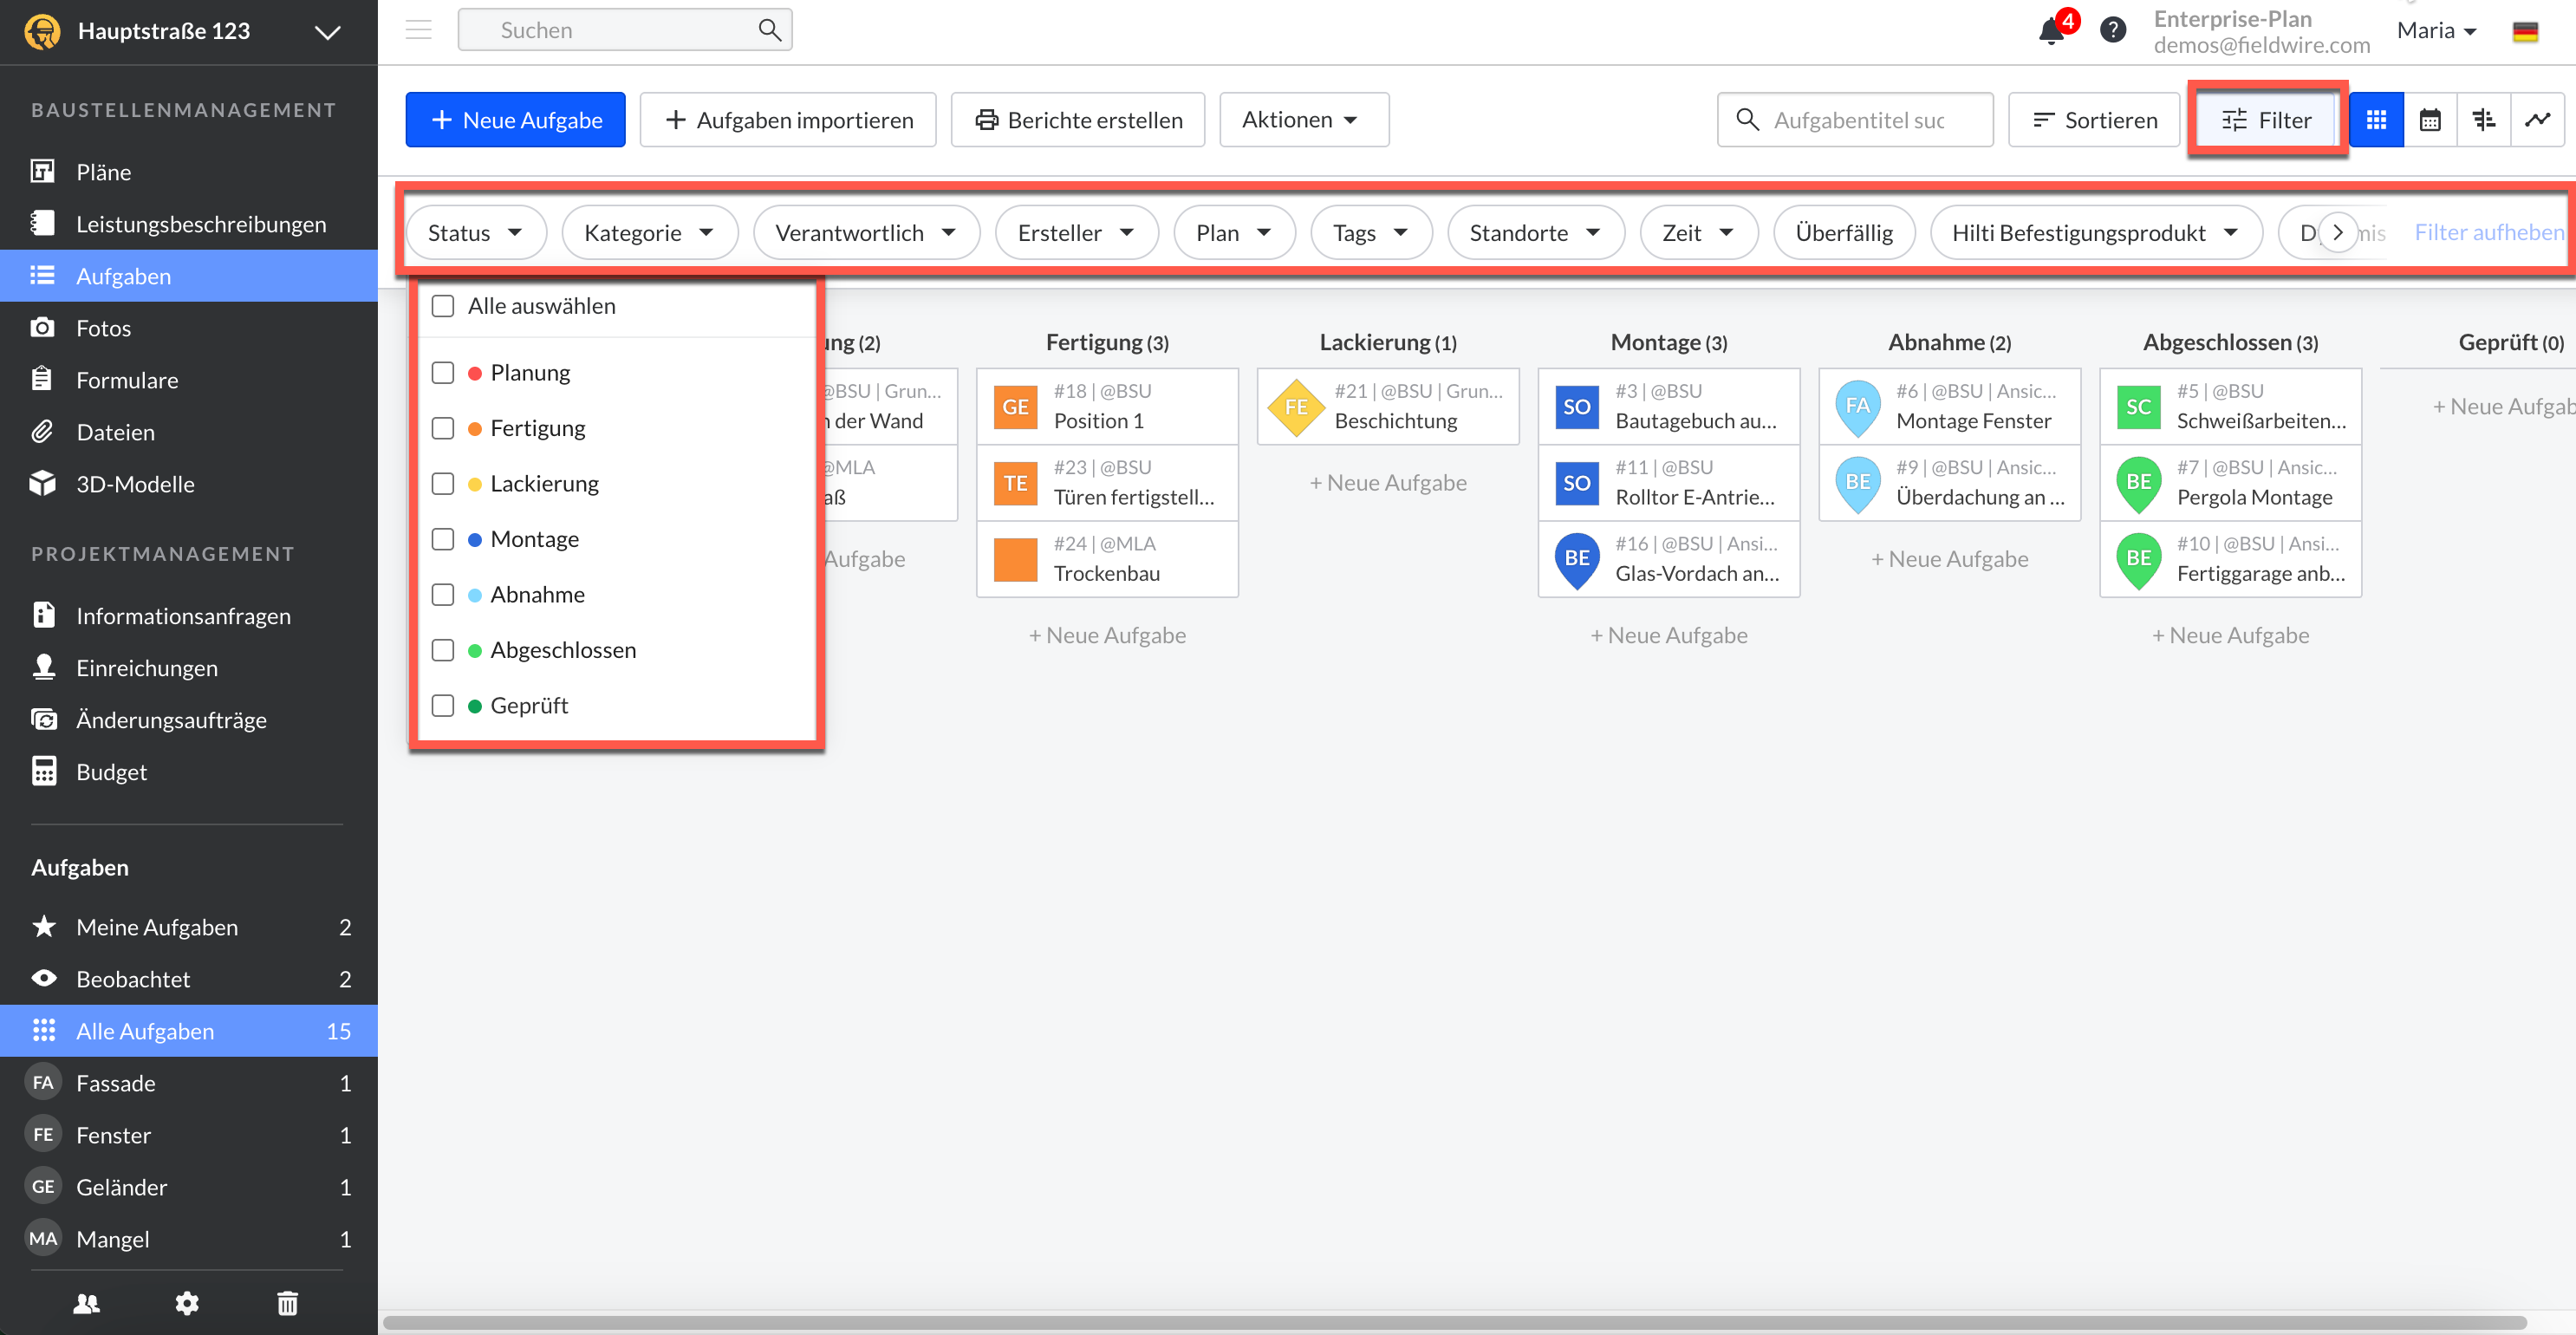Open the Maria user menu dropdown
Image resolution: width=2576 pixels, height=1335 pixels.
coord(2437,31)
